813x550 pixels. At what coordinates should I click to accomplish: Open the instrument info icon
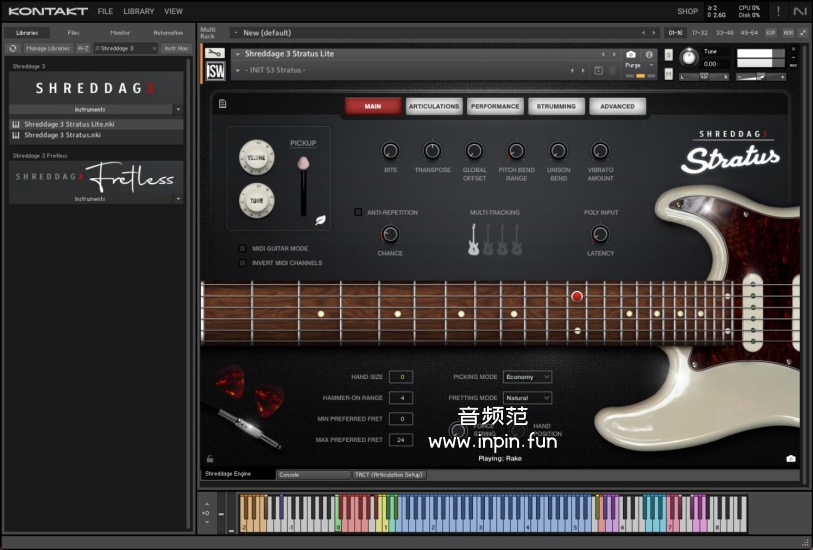pos(649,54)
